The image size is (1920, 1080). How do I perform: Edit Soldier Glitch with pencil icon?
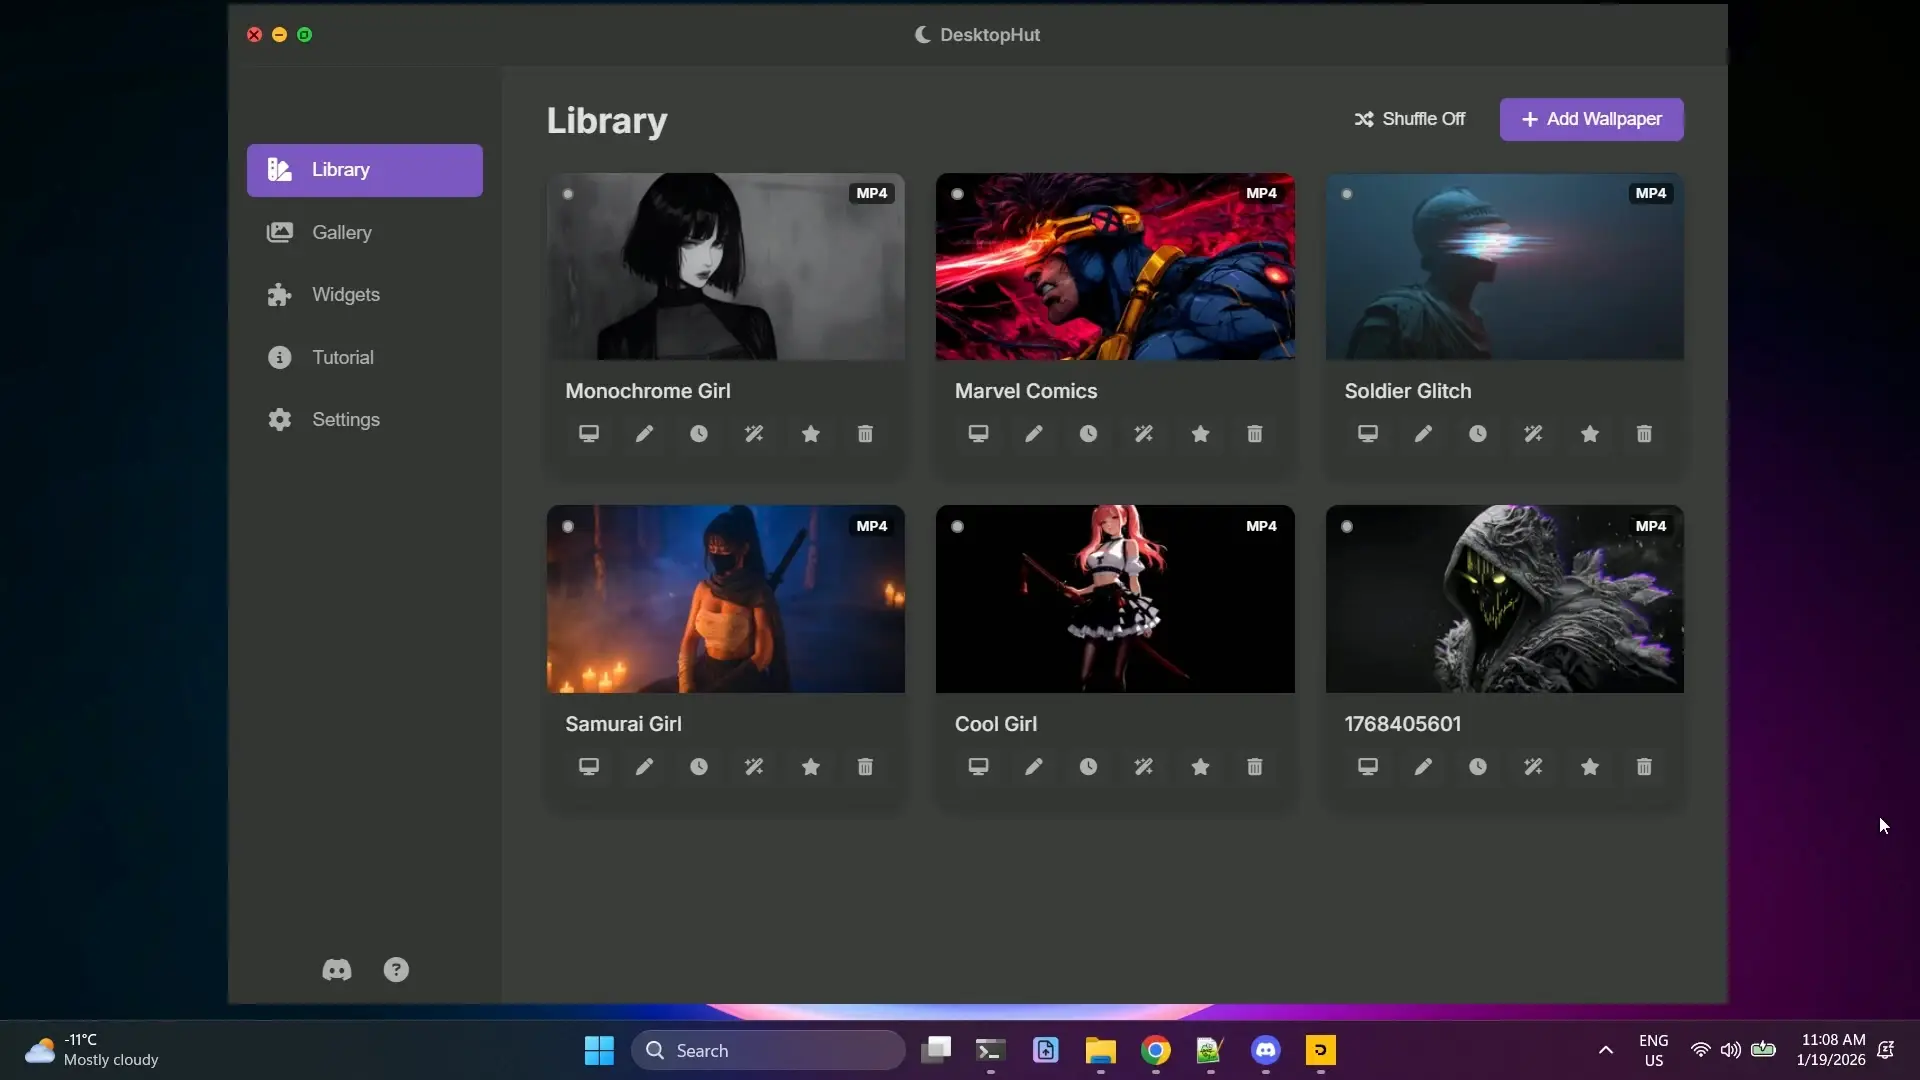click(1423, 434)
